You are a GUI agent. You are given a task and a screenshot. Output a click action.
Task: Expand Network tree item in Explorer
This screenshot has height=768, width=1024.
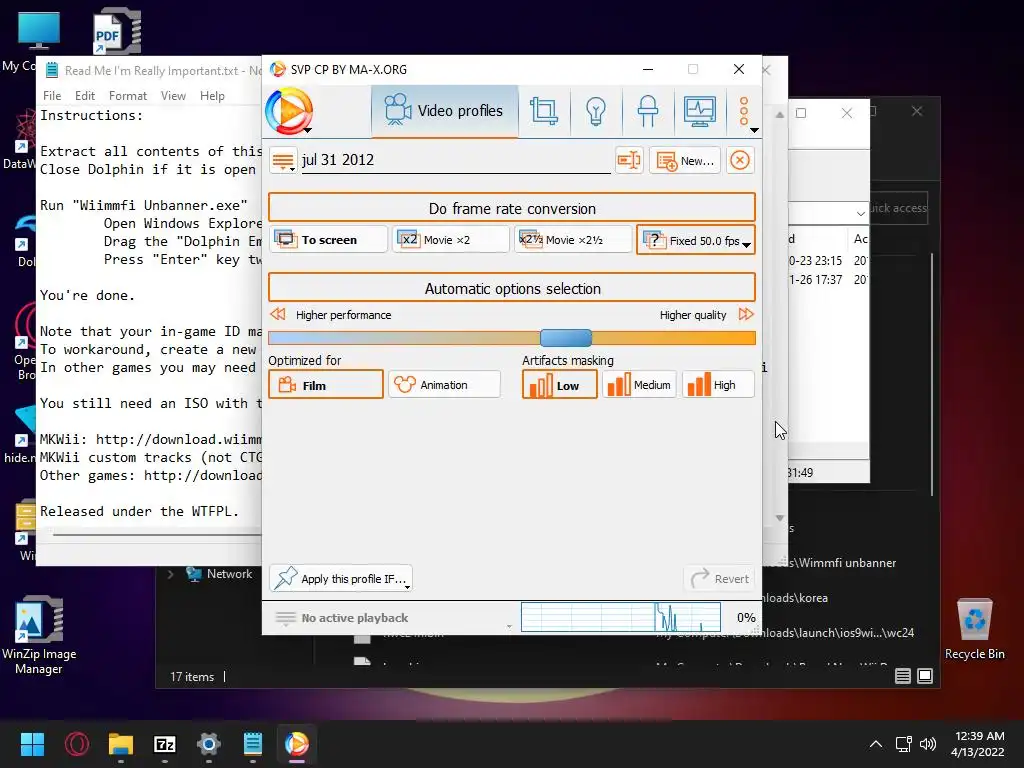[171, 574]
